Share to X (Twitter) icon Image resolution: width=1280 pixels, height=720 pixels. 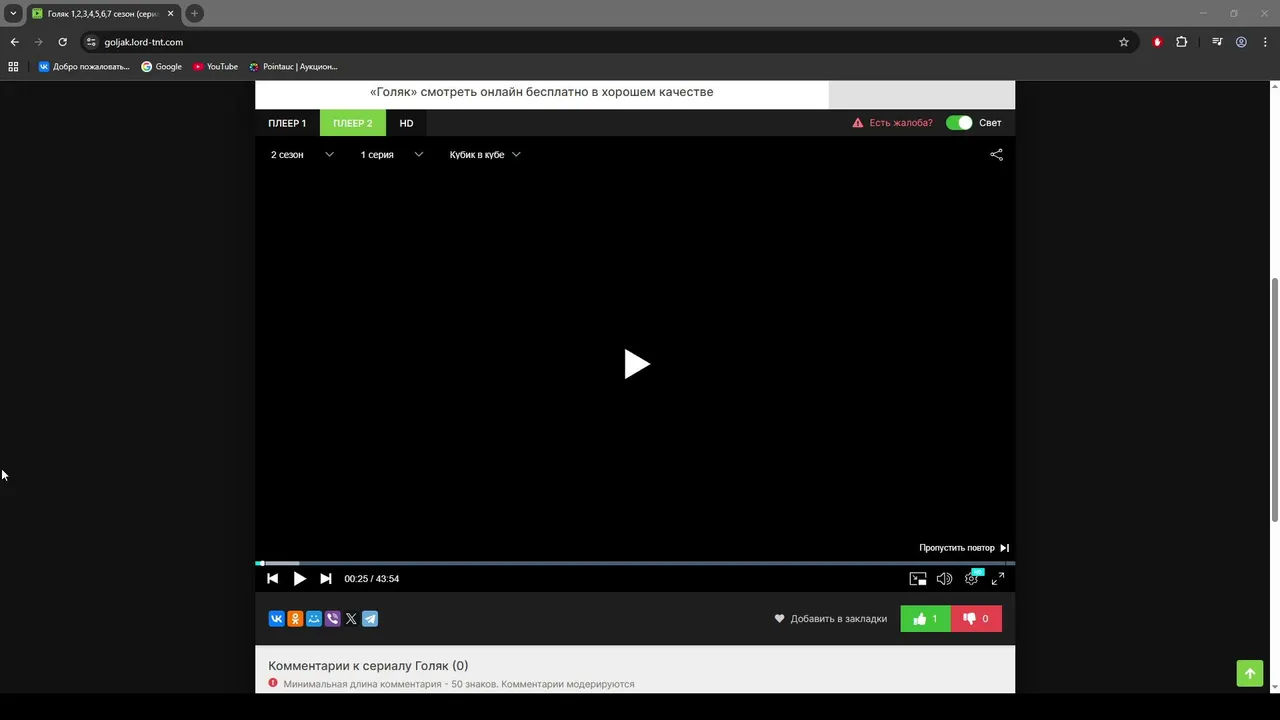pyautogui.click(x=351, y=619)
